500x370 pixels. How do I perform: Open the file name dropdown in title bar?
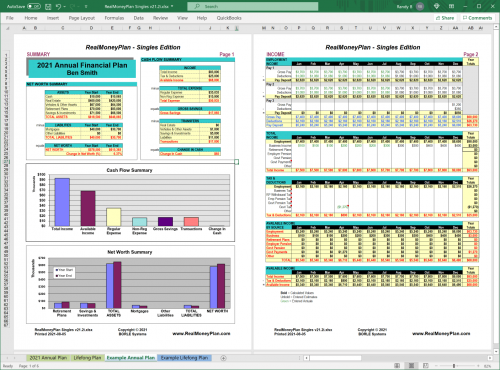point(172,6)
